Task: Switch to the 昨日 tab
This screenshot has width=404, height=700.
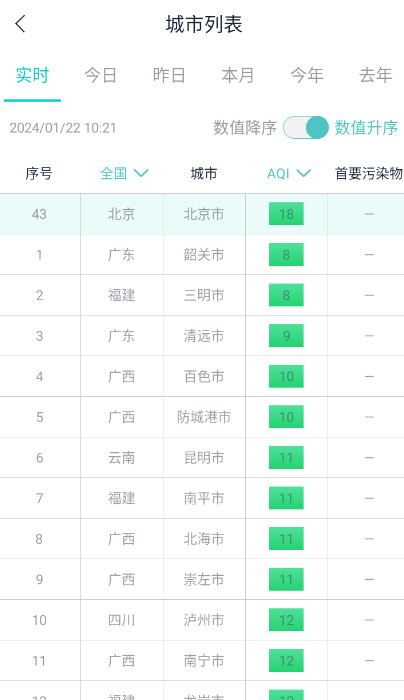Action: [169, 75]
